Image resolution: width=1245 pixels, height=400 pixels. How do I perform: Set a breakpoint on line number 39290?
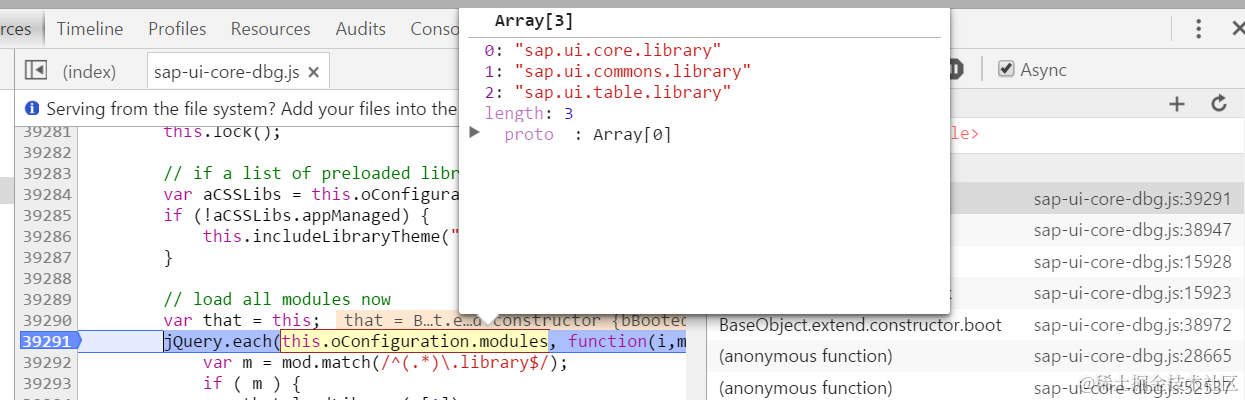tap(47, 320)
